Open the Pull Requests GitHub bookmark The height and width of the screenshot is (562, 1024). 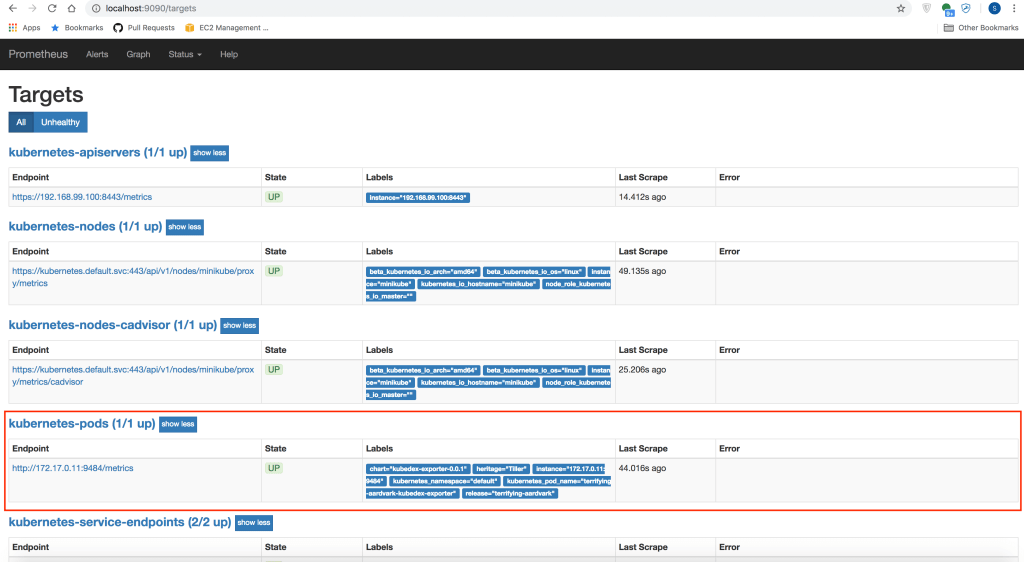click(144, 27)
